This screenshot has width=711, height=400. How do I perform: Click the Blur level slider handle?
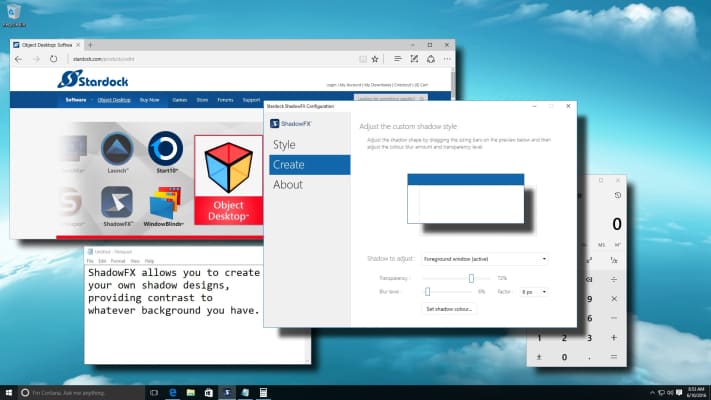click(427, 291)
